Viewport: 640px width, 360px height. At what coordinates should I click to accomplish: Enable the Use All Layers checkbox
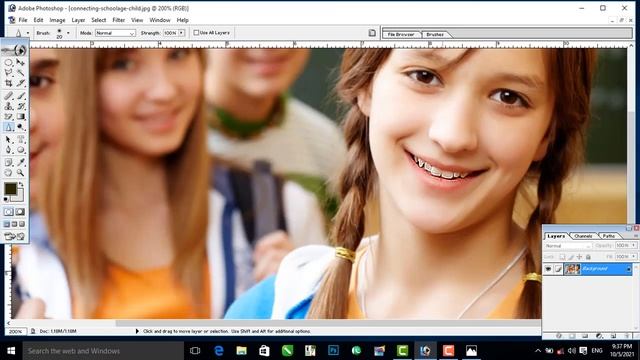pos(196,33)
